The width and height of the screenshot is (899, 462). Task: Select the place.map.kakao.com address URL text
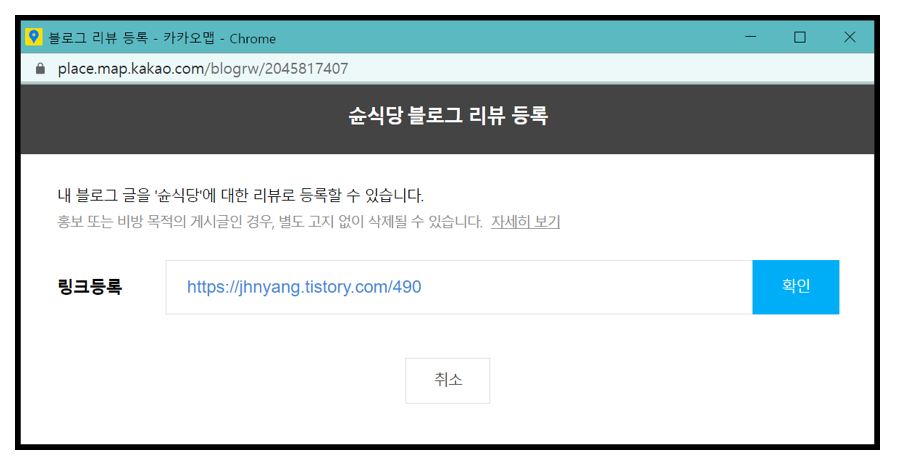coord(203,69)
